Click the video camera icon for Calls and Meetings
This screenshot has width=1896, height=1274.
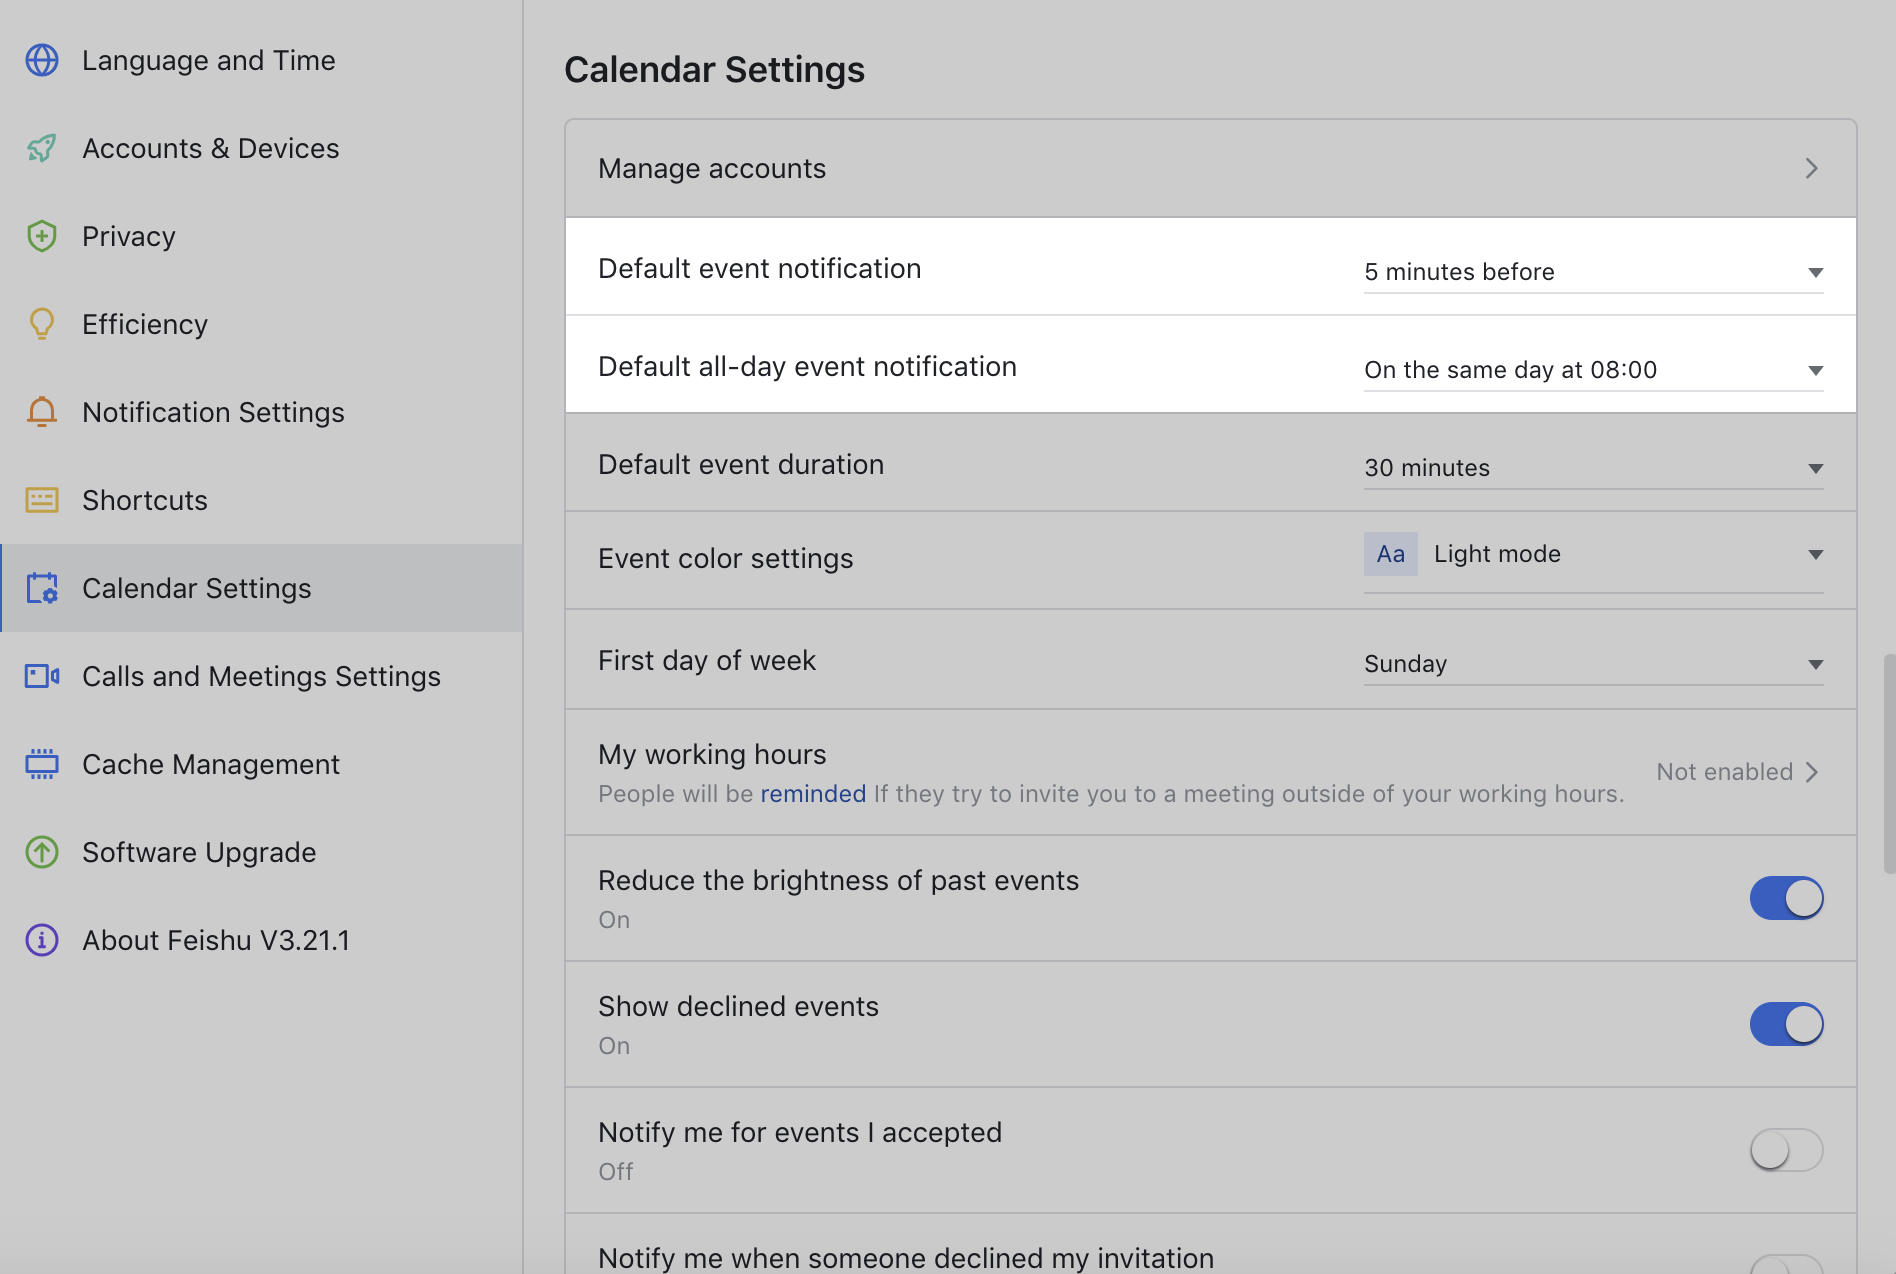click(x=41, y=676)
